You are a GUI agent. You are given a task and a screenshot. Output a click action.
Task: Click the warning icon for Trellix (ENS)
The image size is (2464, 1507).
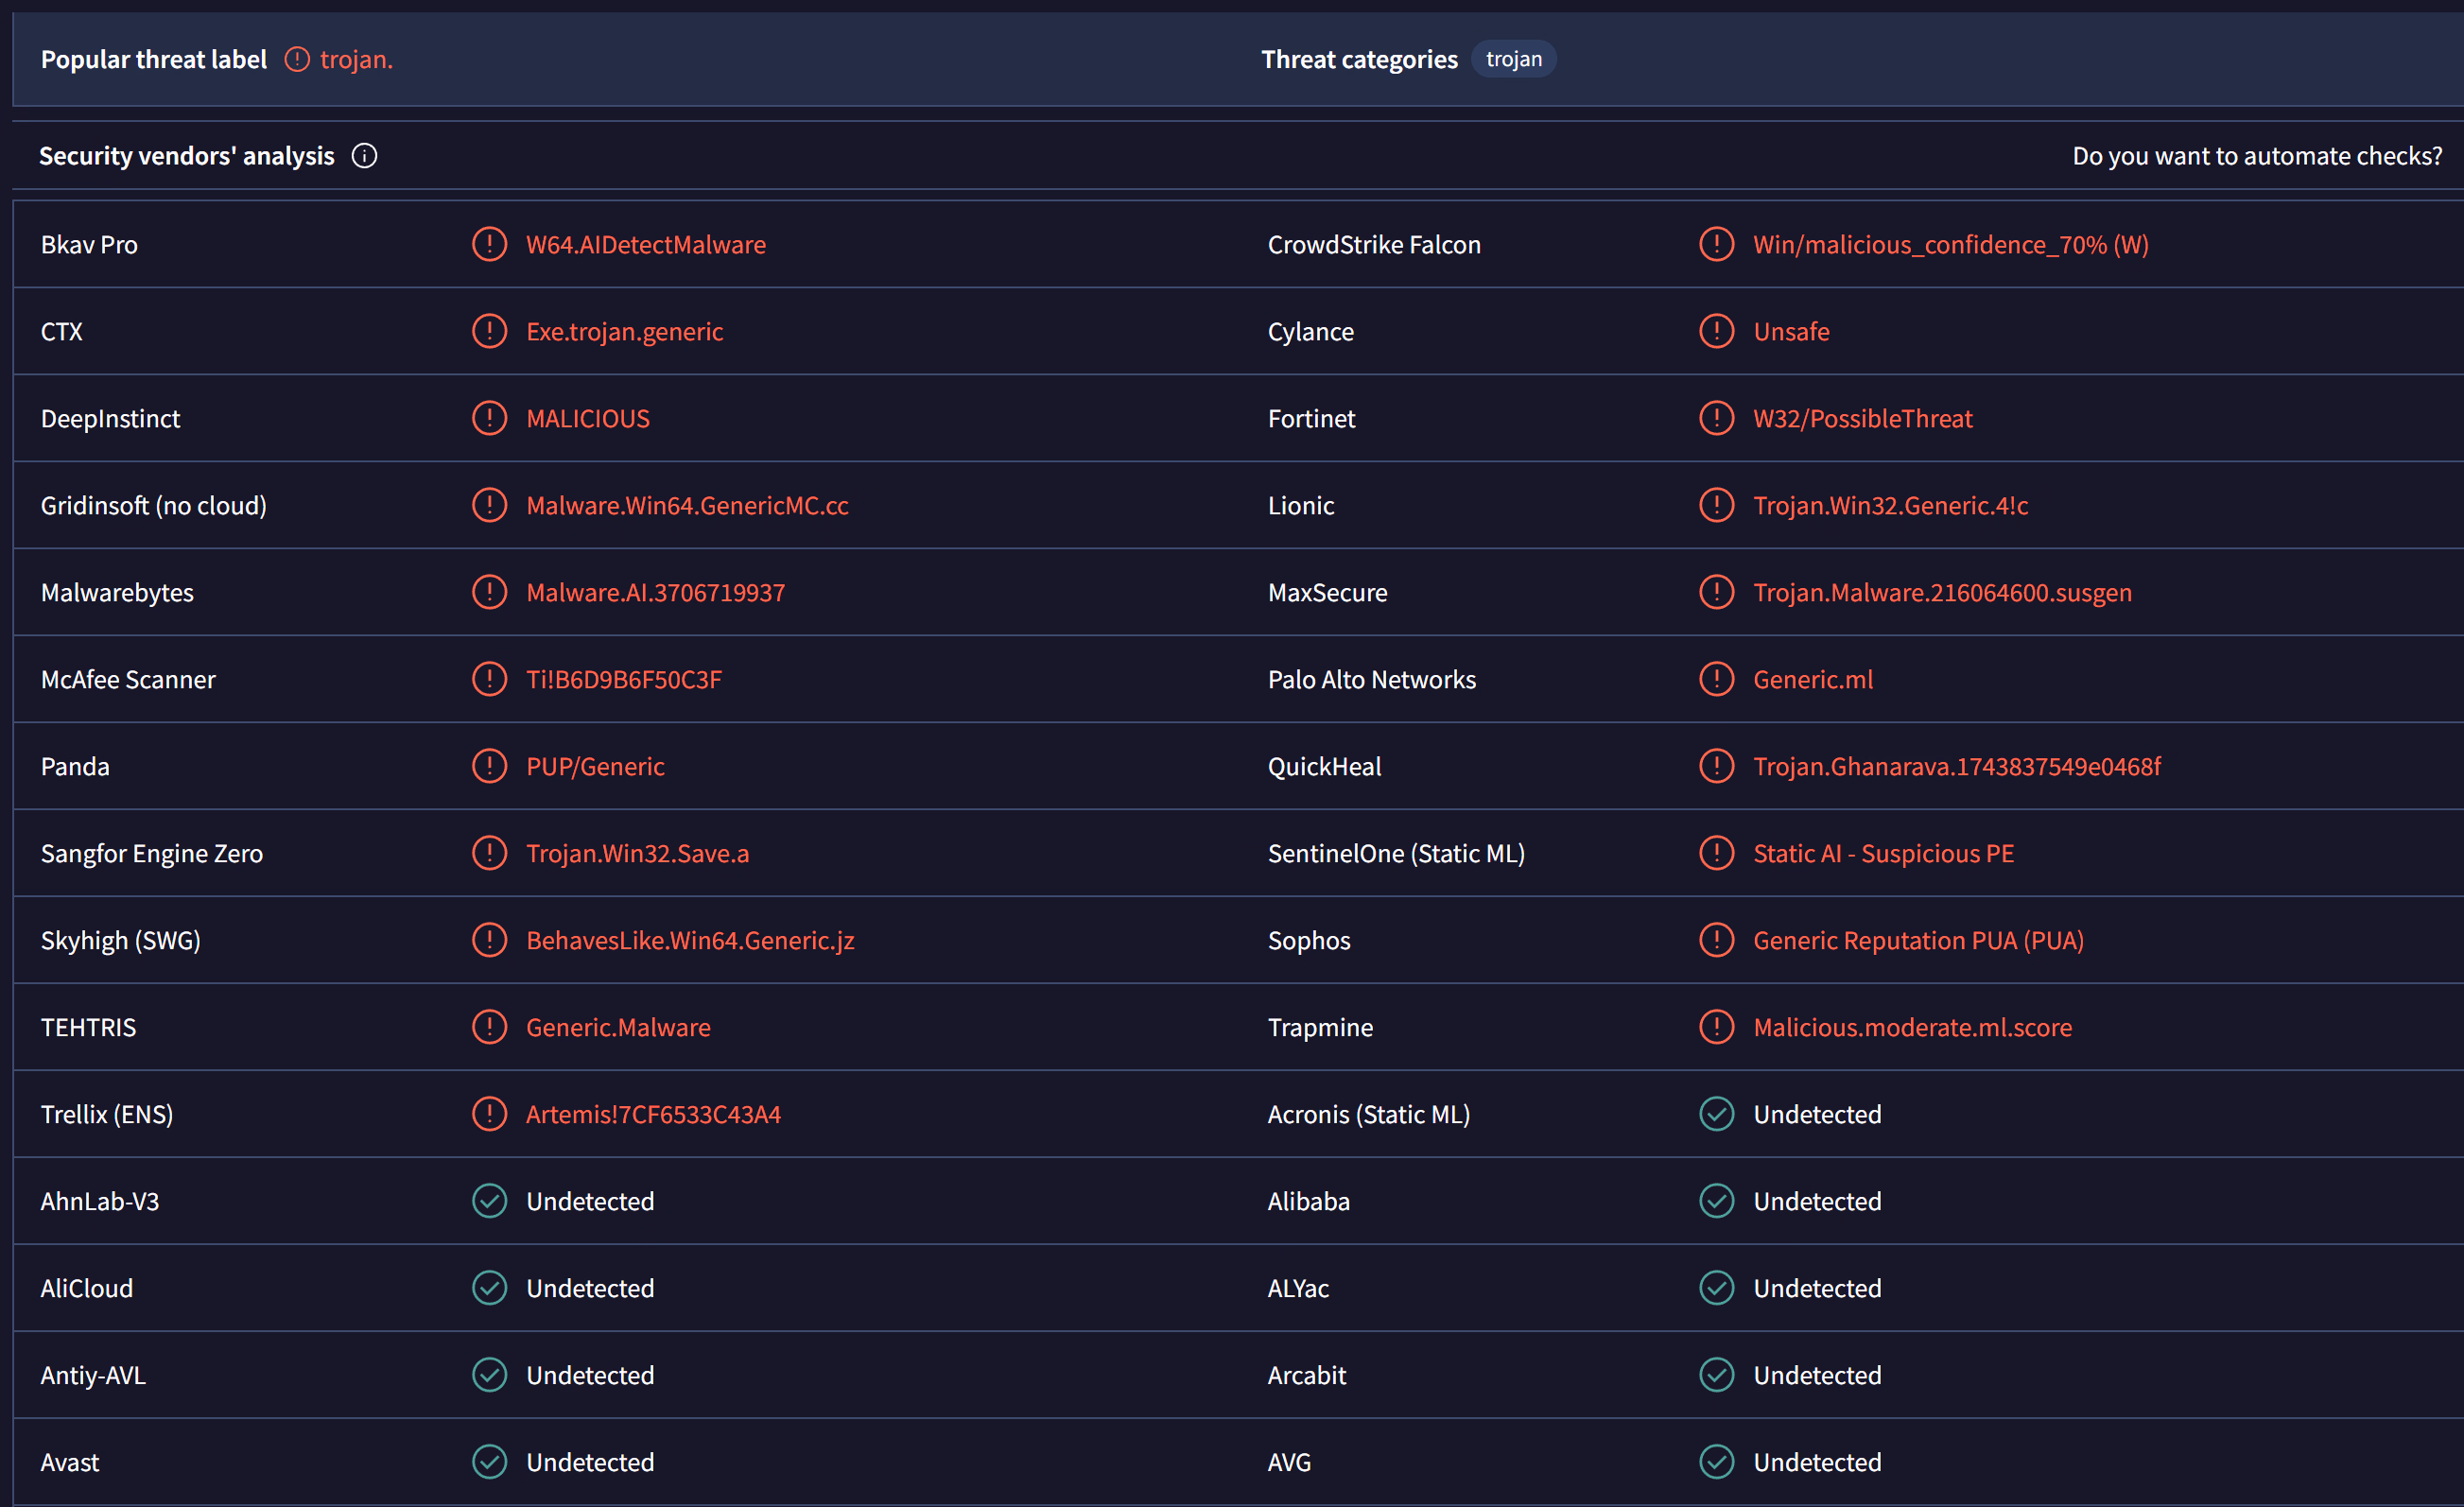point(489,1113)
